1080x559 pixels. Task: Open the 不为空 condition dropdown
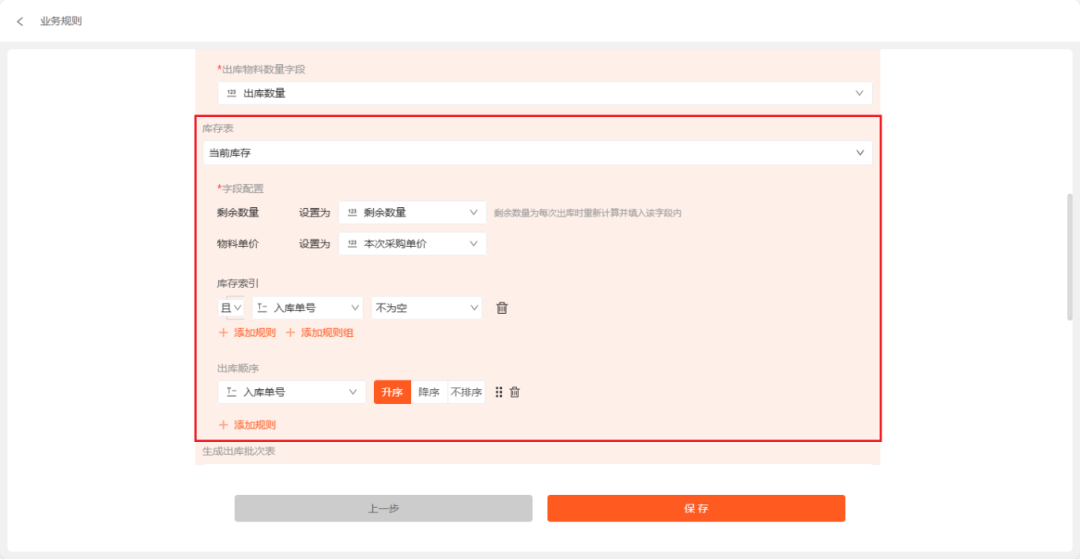pyautogui.click(x=426, y=308)
